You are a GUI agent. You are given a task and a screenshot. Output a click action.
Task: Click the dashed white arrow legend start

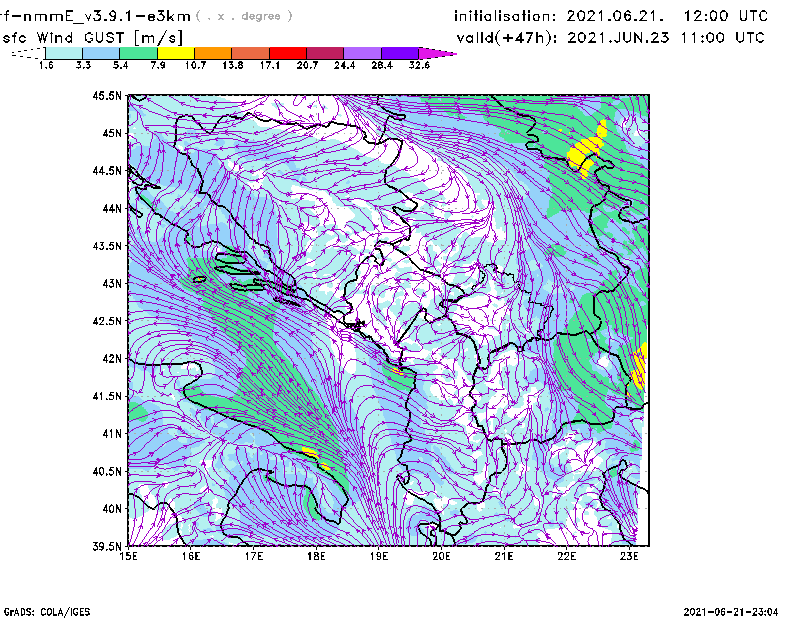28,53
